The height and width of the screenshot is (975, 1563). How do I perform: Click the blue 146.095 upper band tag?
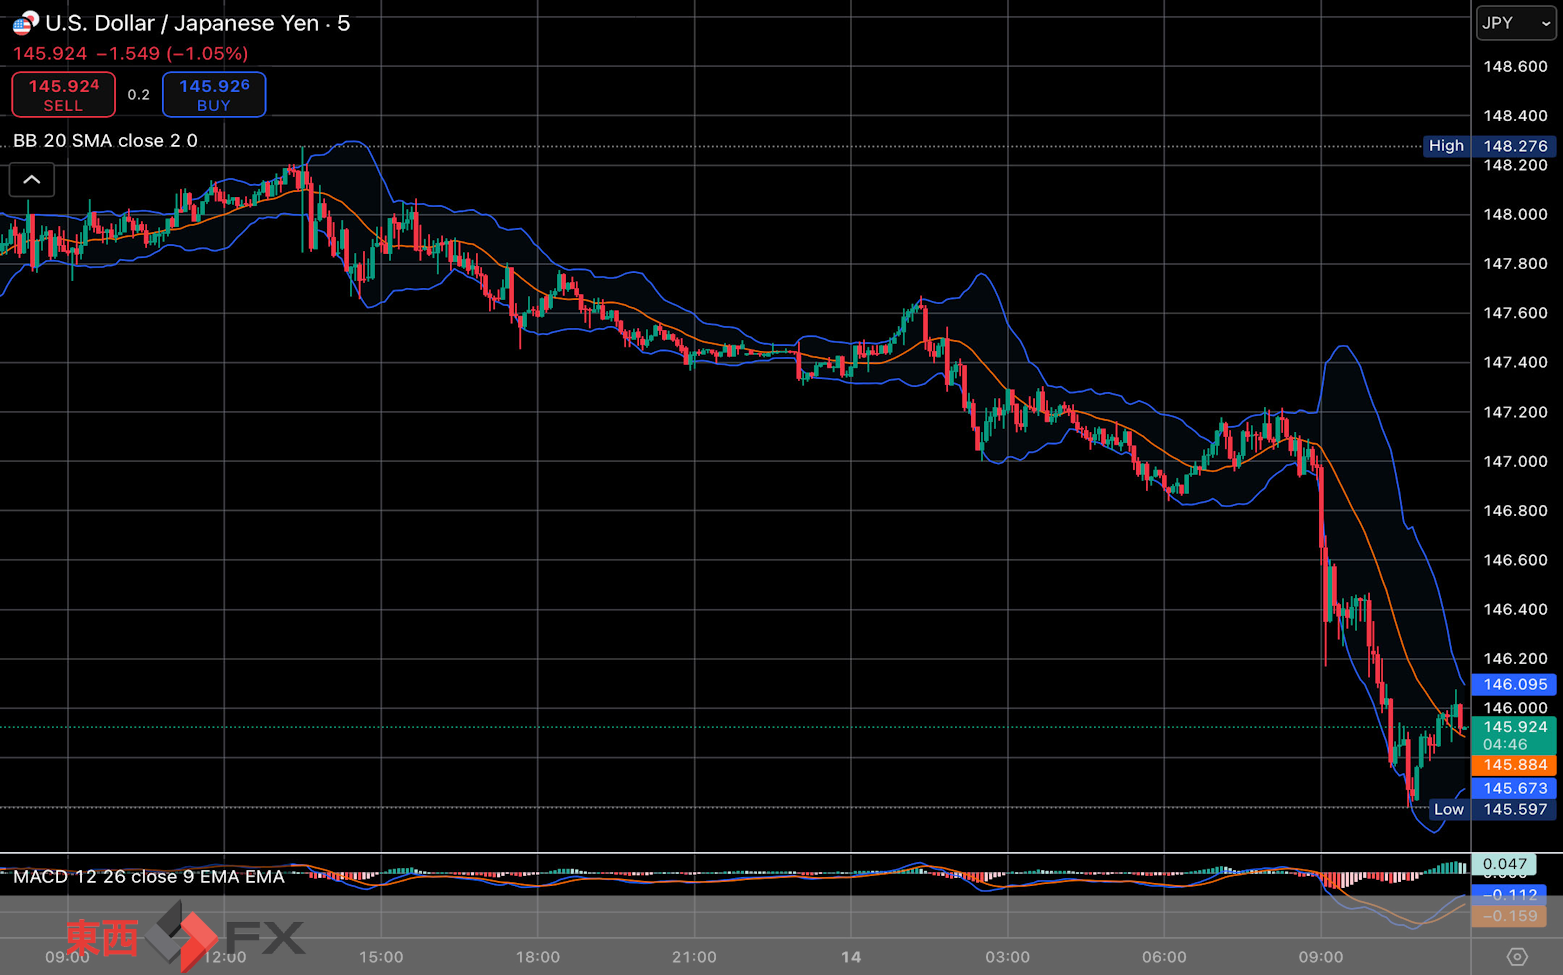point(1514,684)
